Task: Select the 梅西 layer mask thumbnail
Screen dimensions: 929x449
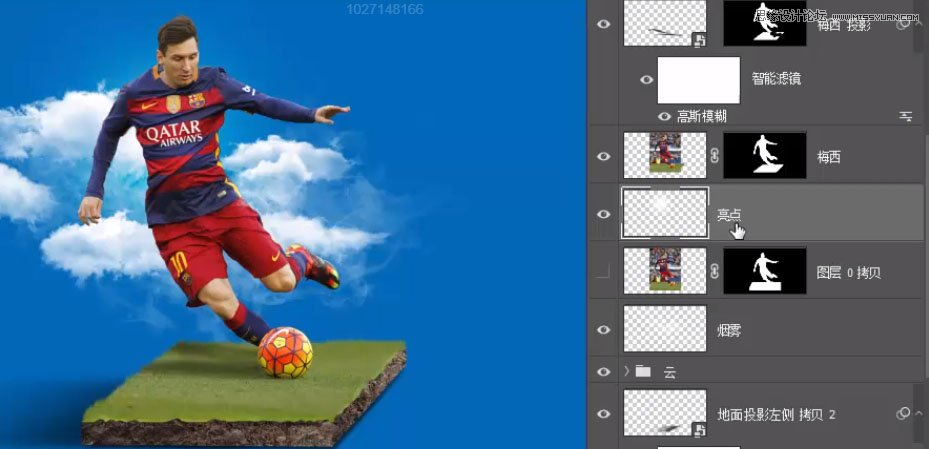Action: (765, 155)
